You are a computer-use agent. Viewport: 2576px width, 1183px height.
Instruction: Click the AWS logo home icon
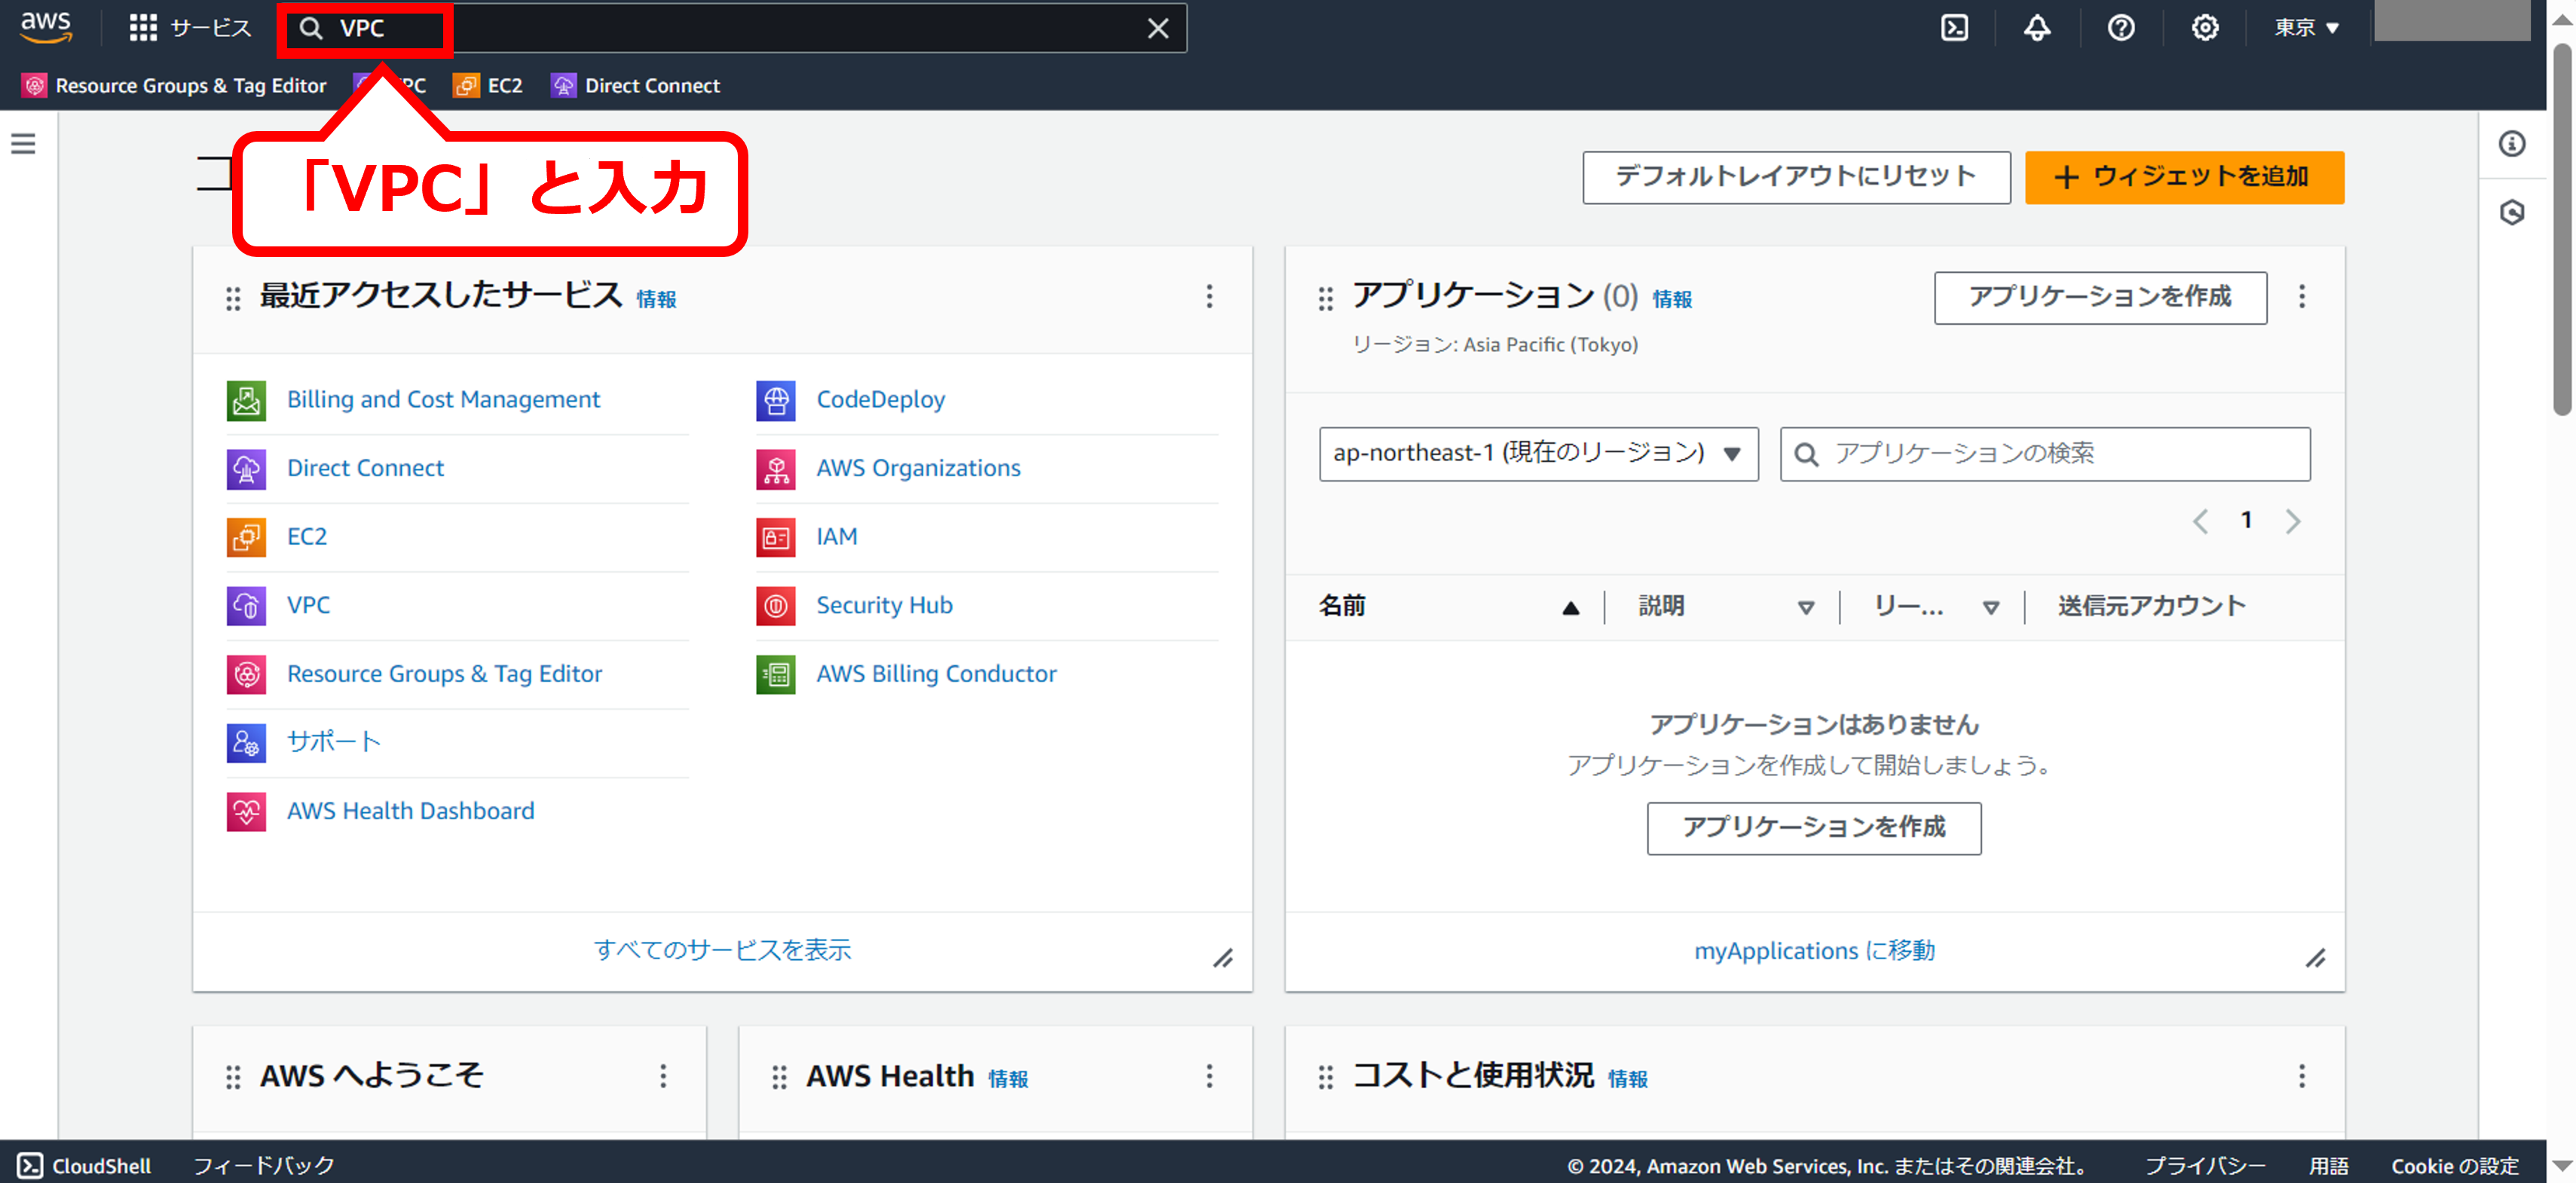coord(46,27)
